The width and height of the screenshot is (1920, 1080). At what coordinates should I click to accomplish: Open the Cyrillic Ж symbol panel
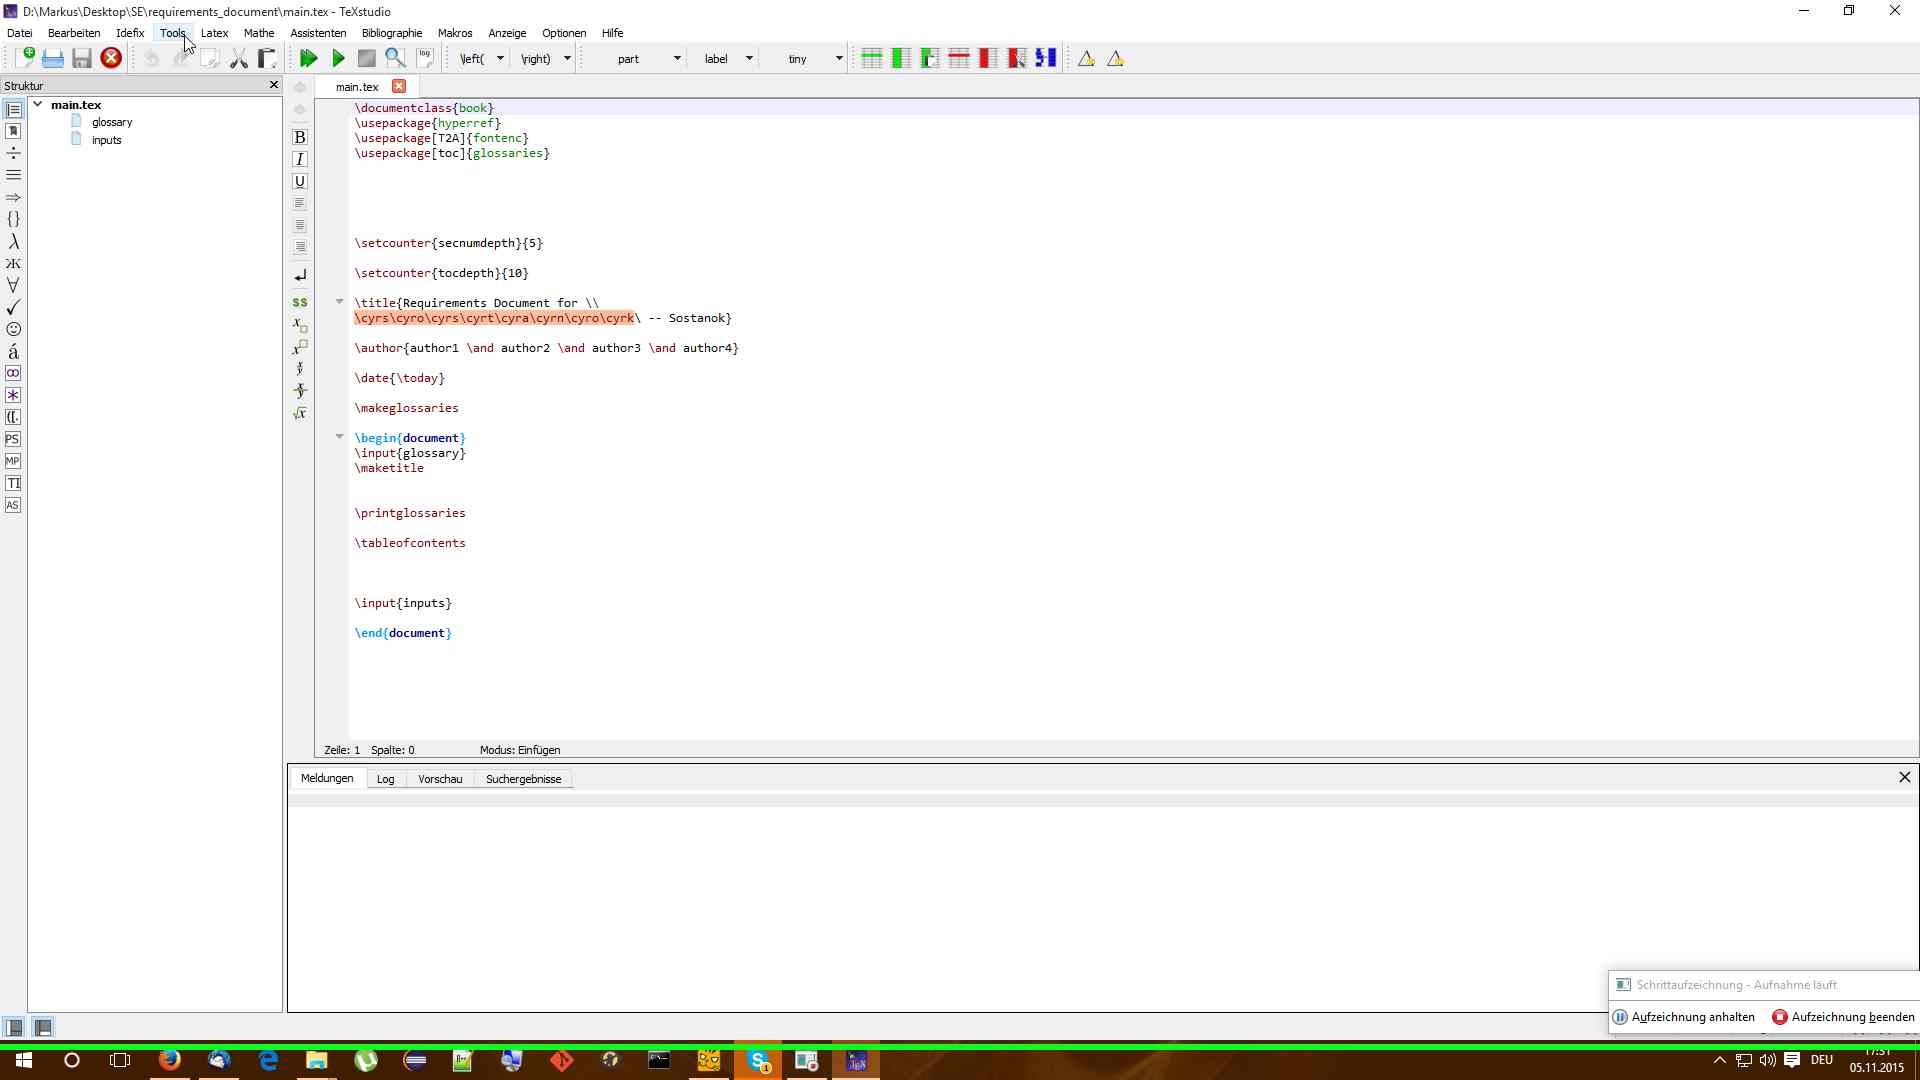tap(13, 263)
